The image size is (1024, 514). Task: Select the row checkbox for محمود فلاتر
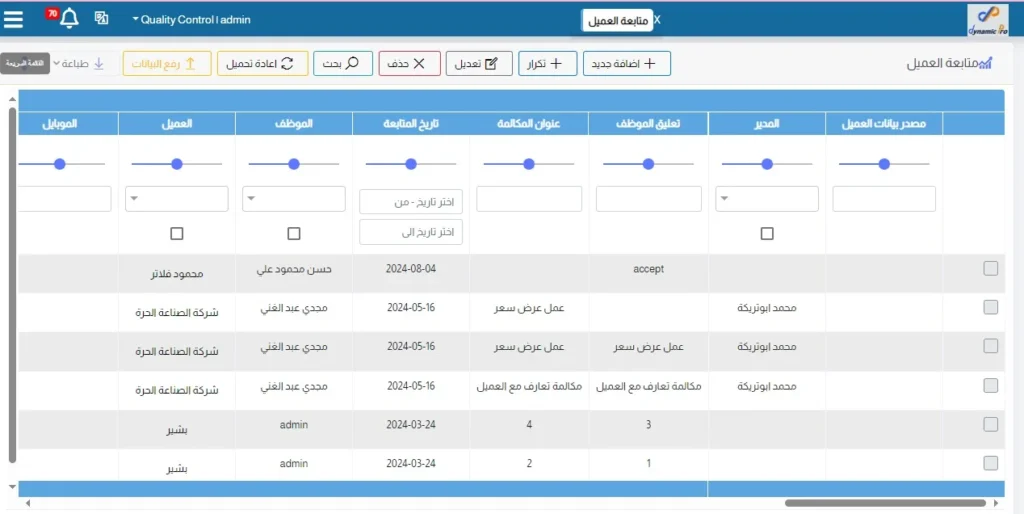(x=990, y=268)
